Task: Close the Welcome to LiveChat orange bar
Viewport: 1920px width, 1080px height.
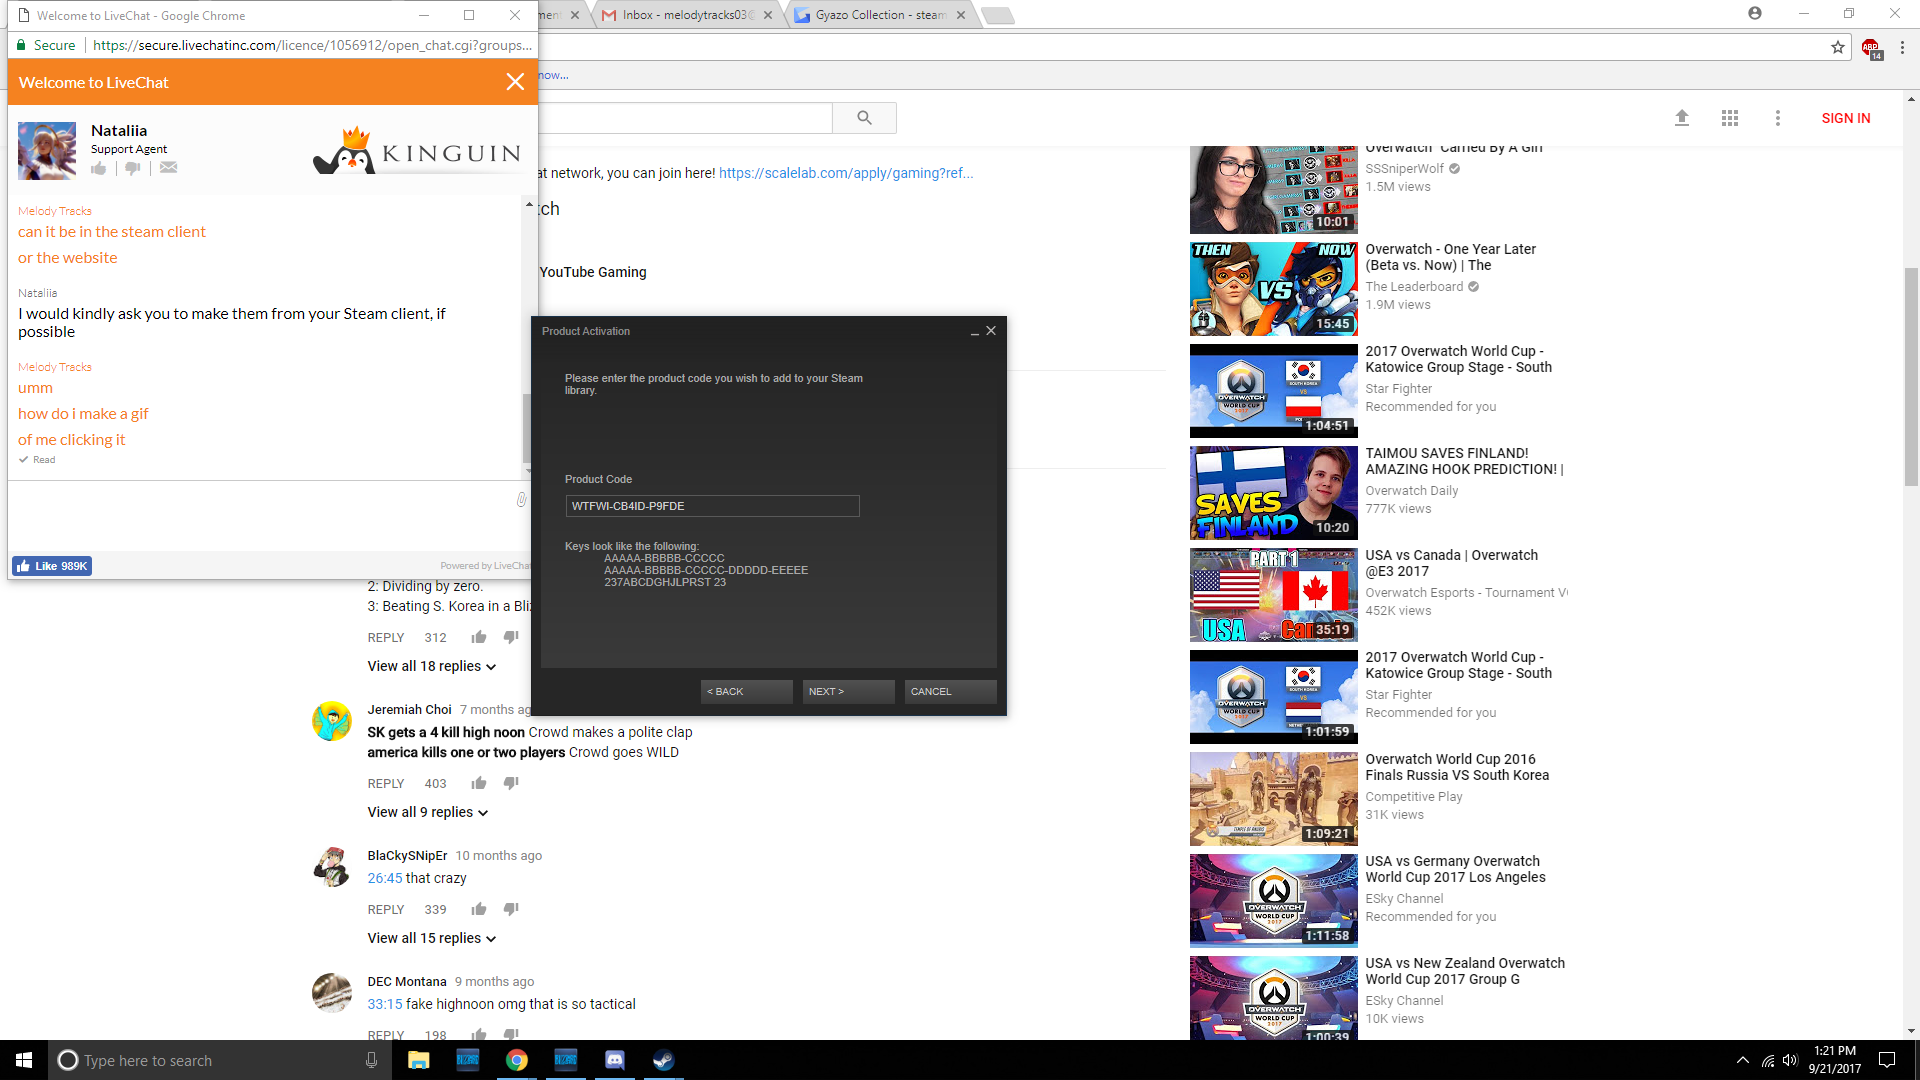Action: point(515,82)
